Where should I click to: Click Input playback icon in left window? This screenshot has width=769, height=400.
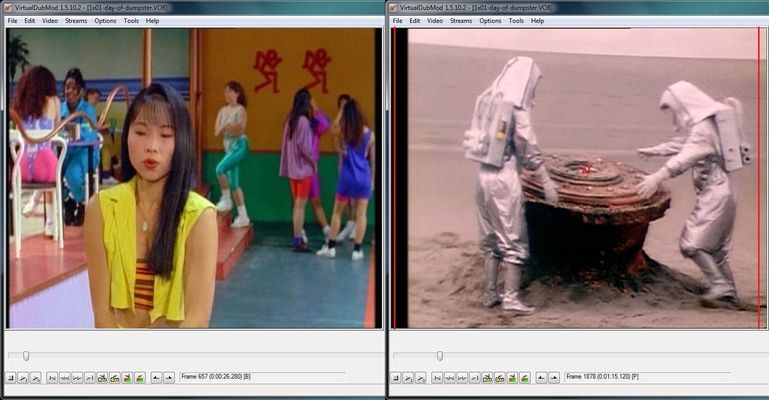coord(23,377)
